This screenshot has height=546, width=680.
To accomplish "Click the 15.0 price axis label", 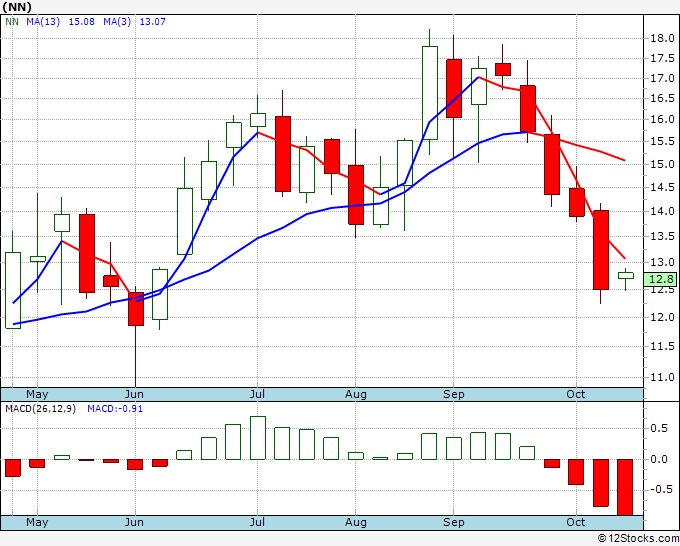I will click(662, 164).
